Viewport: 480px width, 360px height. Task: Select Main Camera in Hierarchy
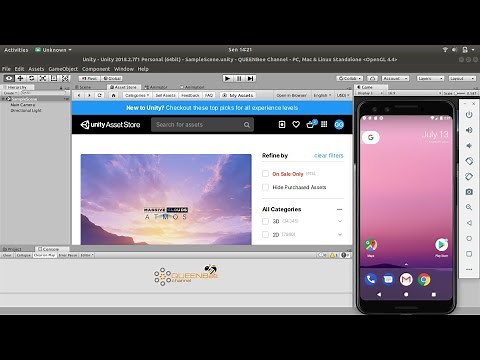(x=23, y=105)
